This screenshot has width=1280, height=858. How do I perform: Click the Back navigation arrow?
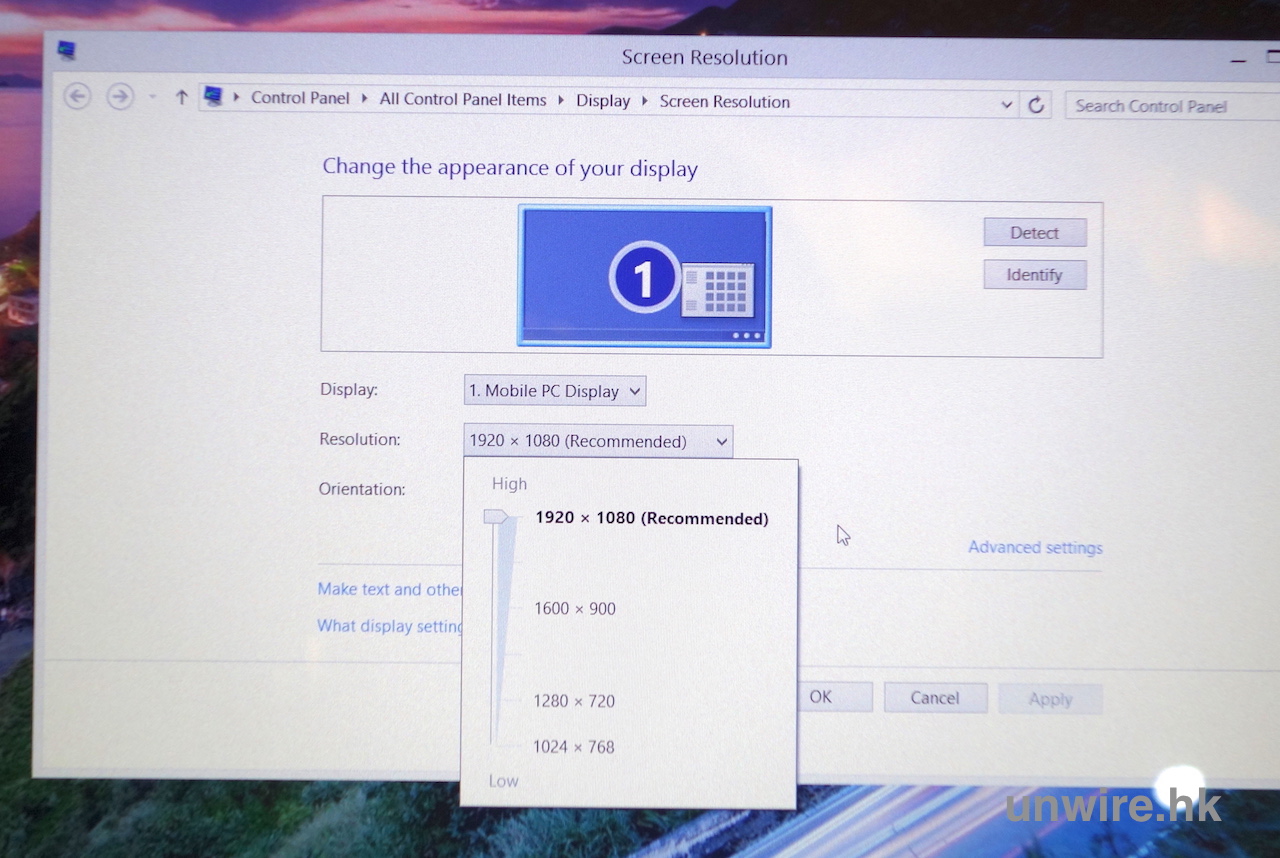click(77, 97)
